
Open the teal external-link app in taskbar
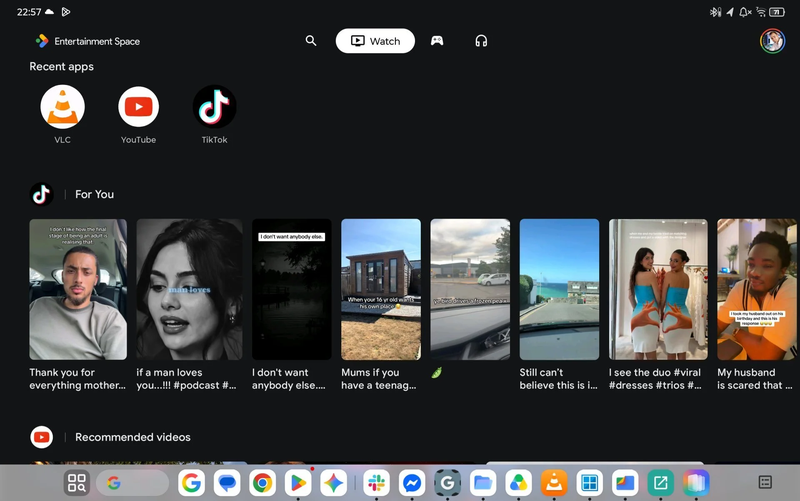coord(661,483)
